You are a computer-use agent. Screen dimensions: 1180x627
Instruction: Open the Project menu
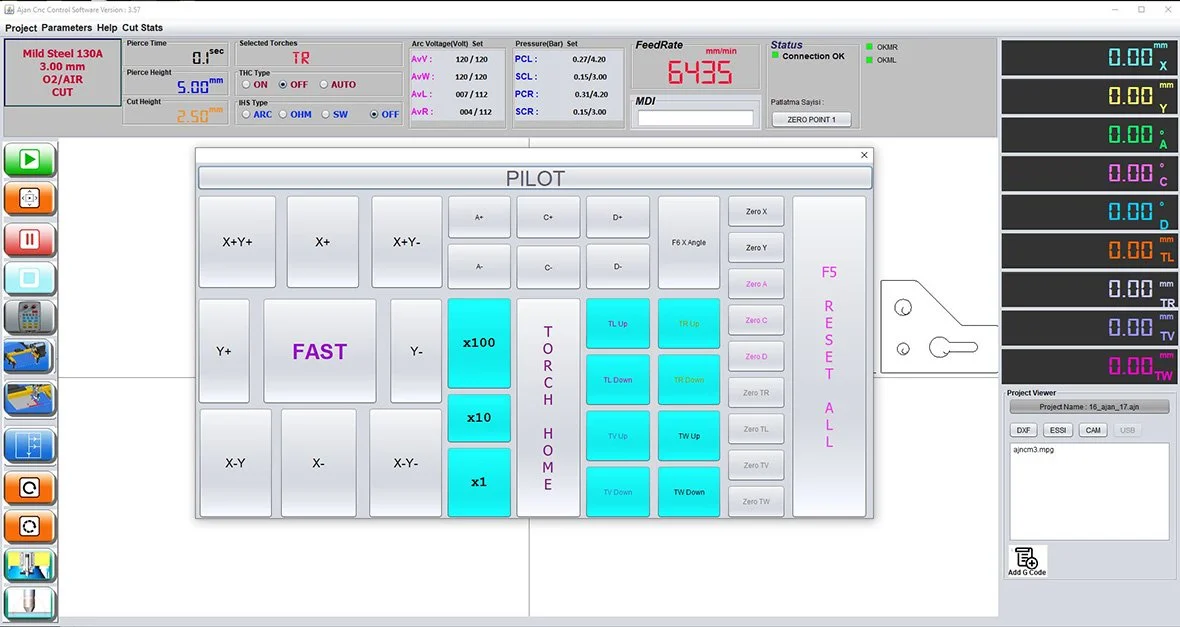click(21, 28)
